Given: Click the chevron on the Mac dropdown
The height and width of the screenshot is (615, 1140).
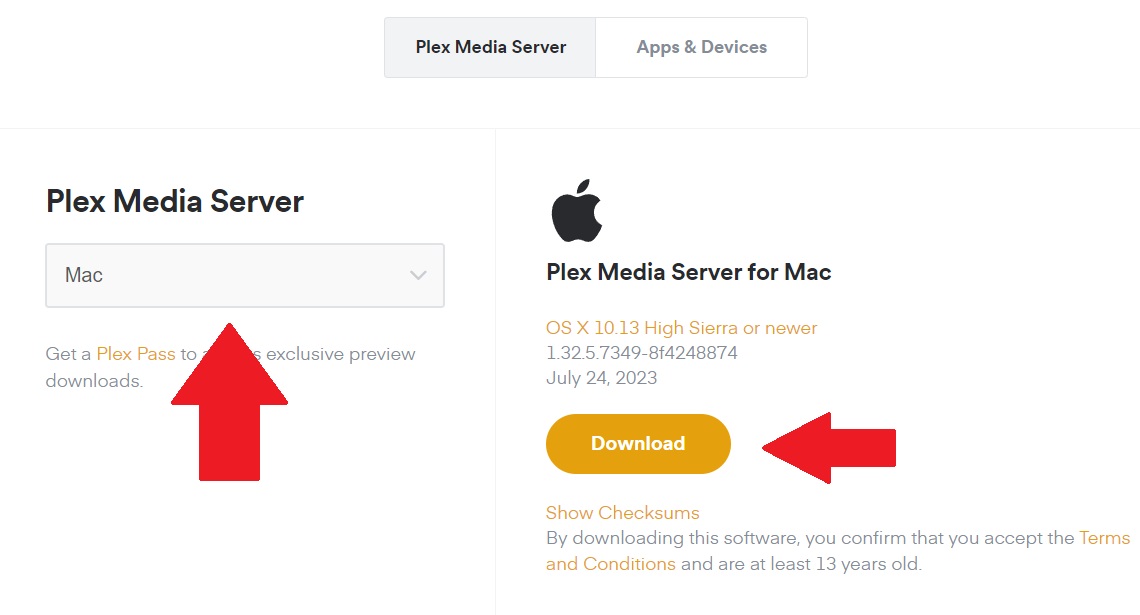Looking at the screenshot, I should [x=419, y=275].
